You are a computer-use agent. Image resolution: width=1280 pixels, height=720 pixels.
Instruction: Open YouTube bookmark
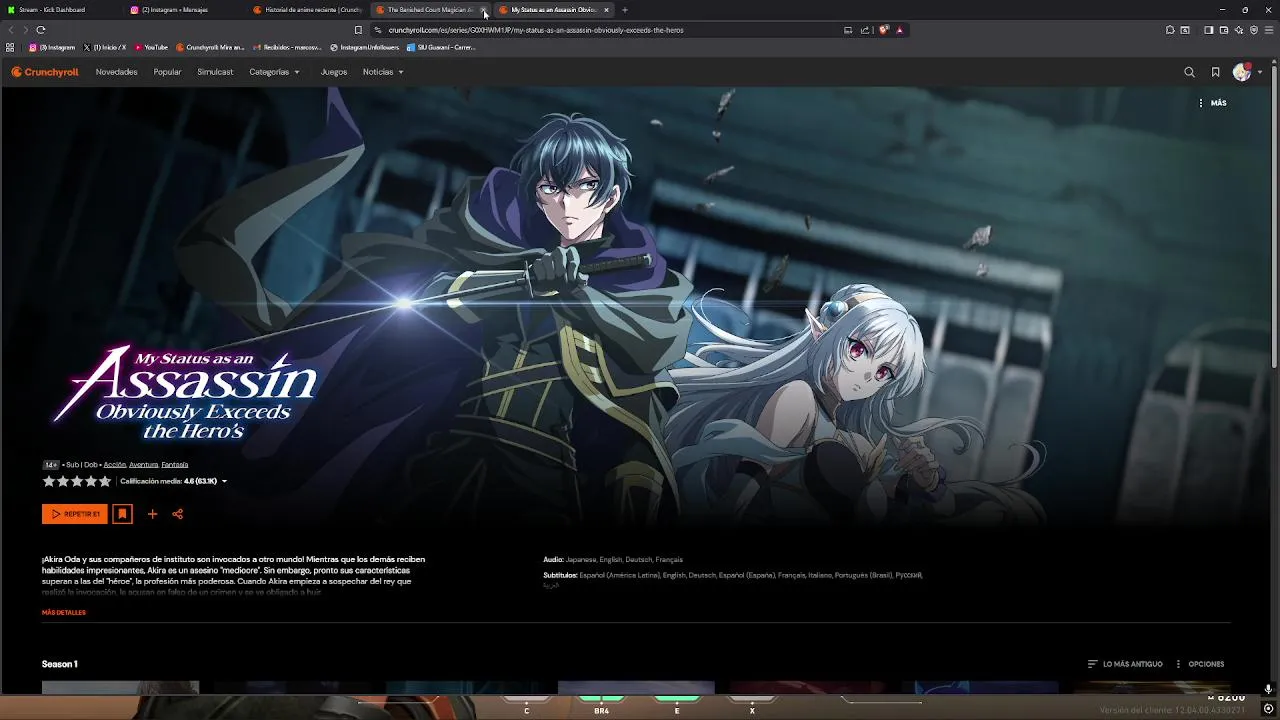tap(151, 47)
